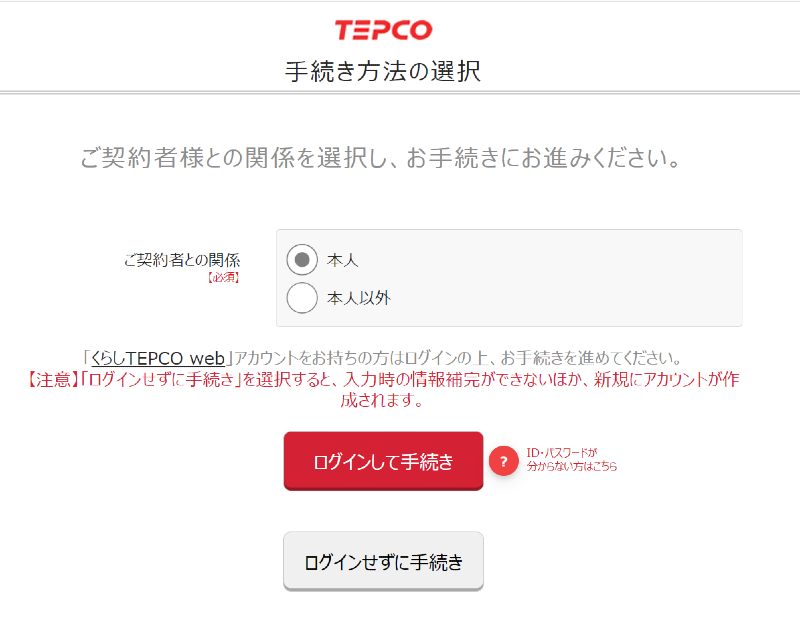Click the 本人 option label text

tap(342, 260)
